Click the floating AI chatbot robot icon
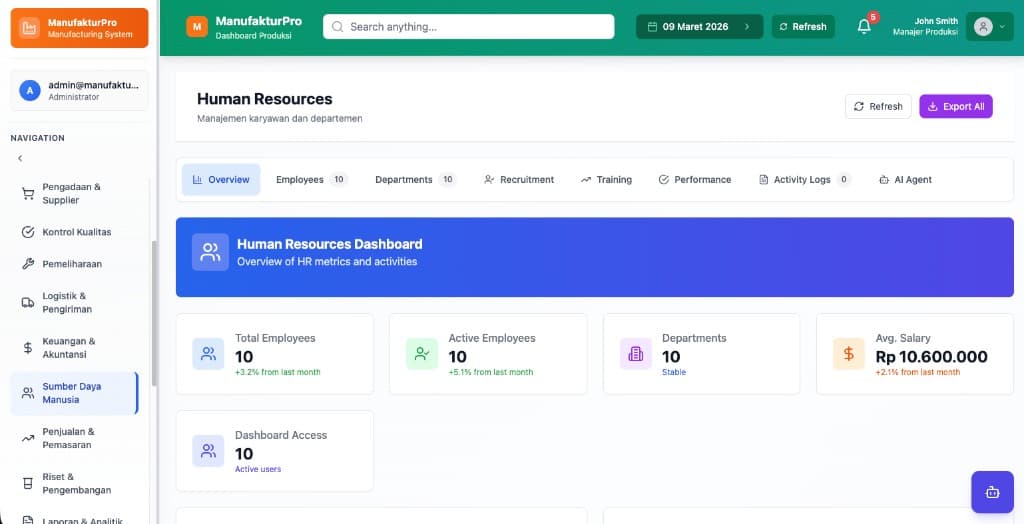 point(991,492)
